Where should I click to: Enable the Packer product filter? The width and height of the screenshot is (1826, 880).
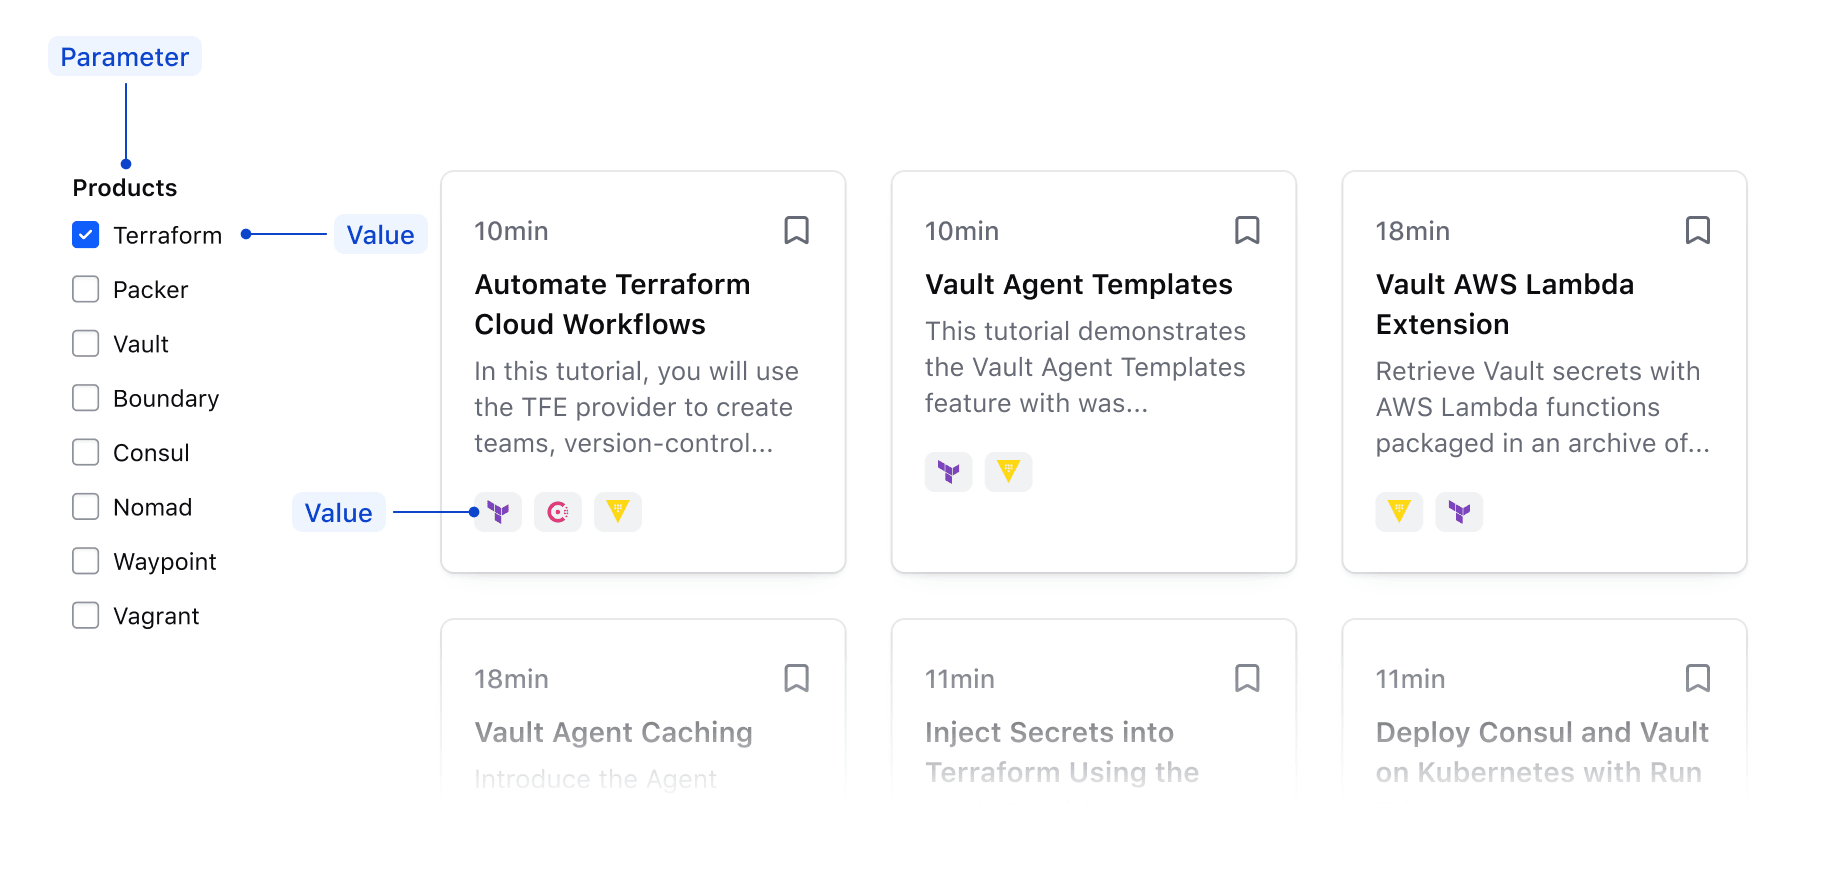point(86,290)
